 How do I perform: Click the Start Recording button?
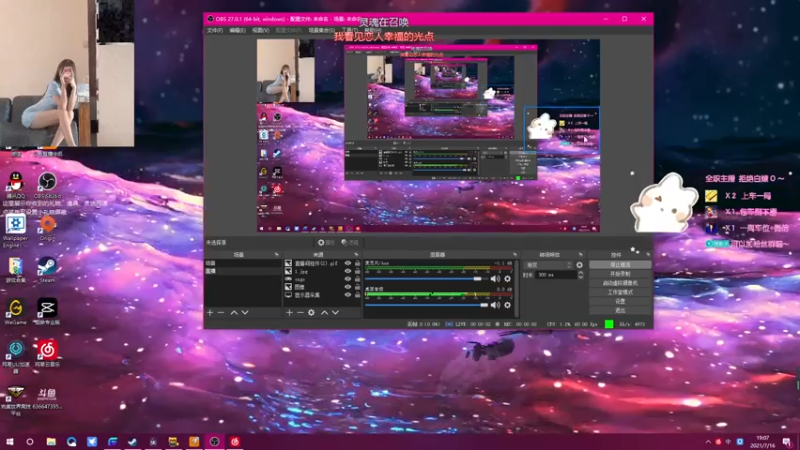620,274
